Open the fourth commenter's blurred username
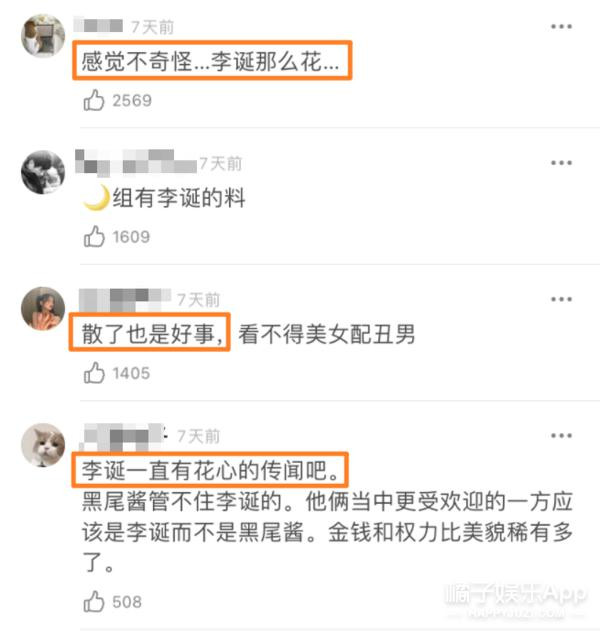The image size is (600, 634). (x=123, y=437)
